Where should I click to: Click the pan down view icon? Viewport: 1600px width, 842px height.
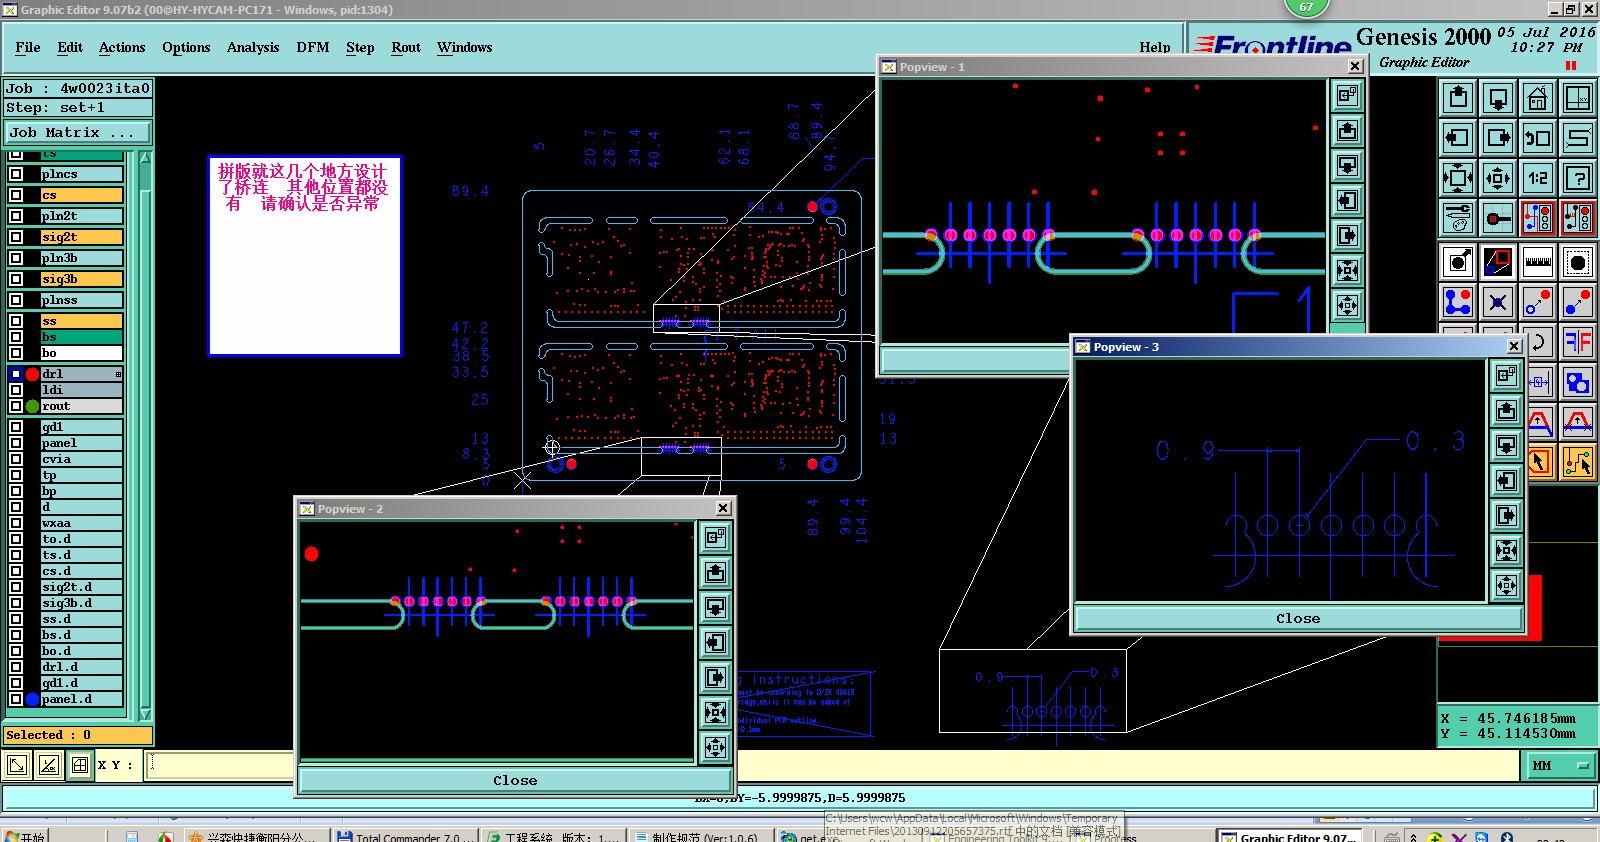point(1498,98)
